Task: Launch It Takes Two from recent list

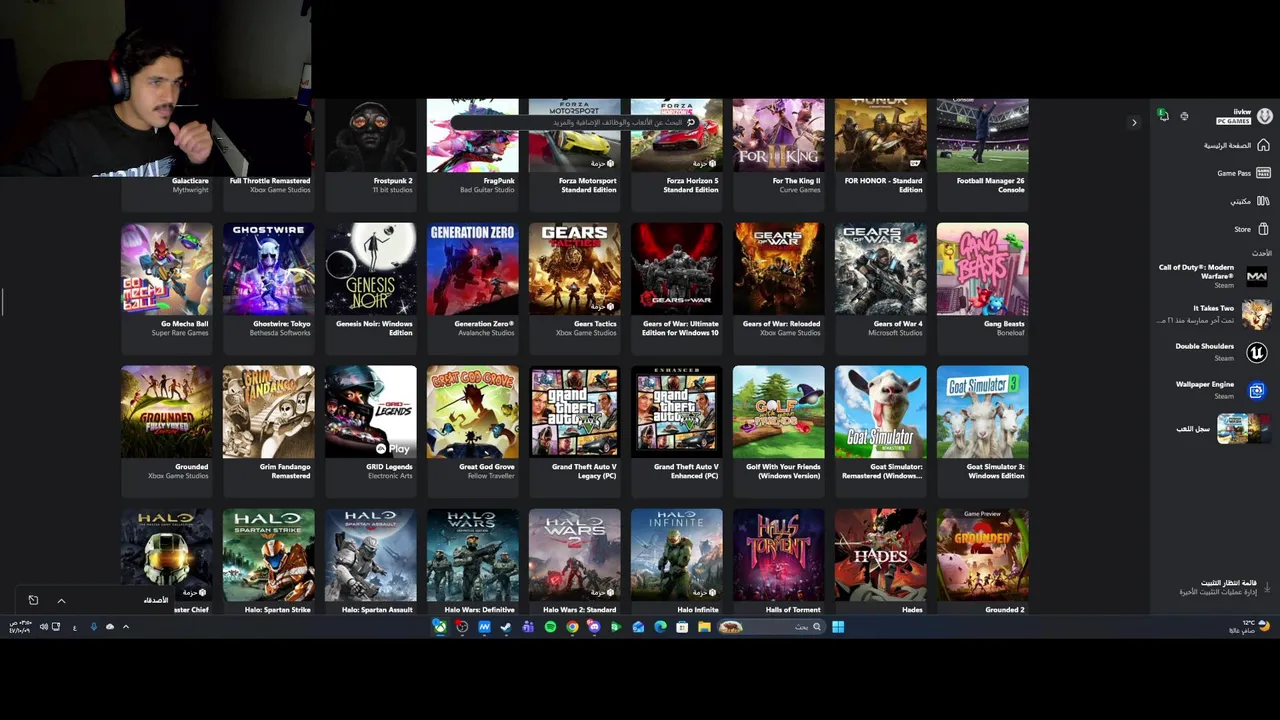Action: [x=1213, y=314]
